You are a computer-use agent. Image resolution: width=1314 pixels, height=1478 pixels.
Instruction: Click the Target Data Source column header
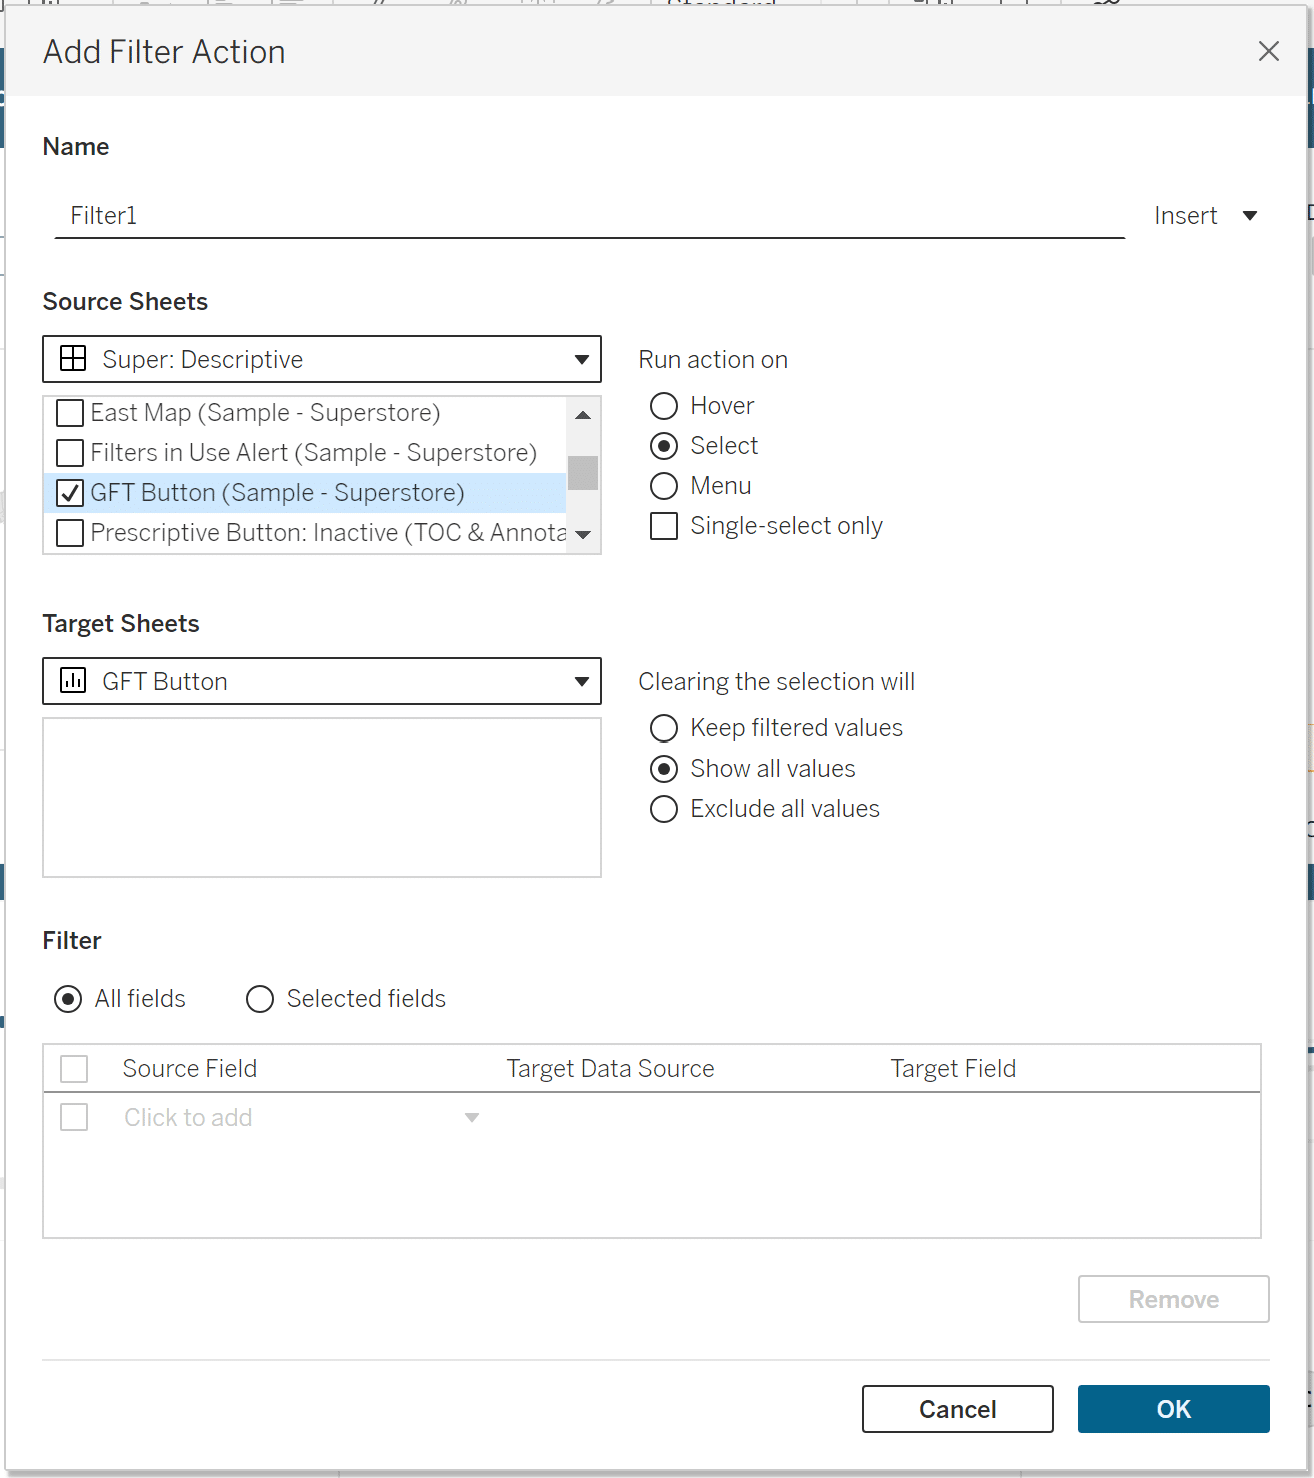(x=611, y=1069)
